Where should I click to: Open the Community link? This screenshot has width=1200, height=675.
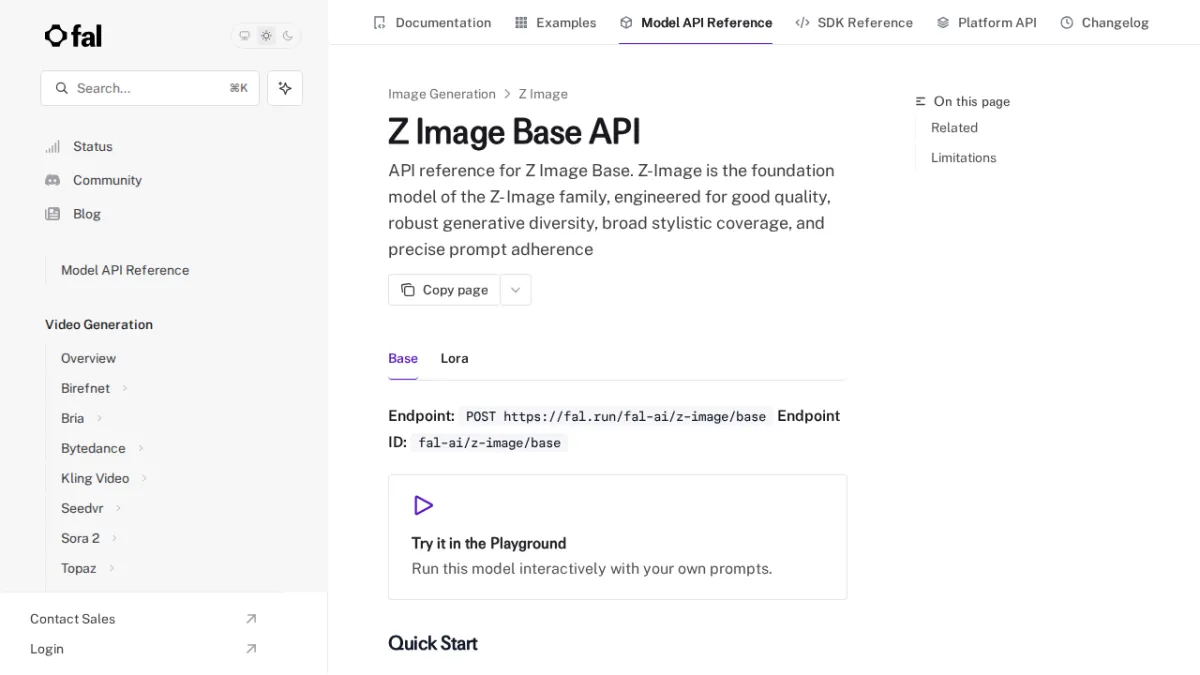tap(107, 180)
